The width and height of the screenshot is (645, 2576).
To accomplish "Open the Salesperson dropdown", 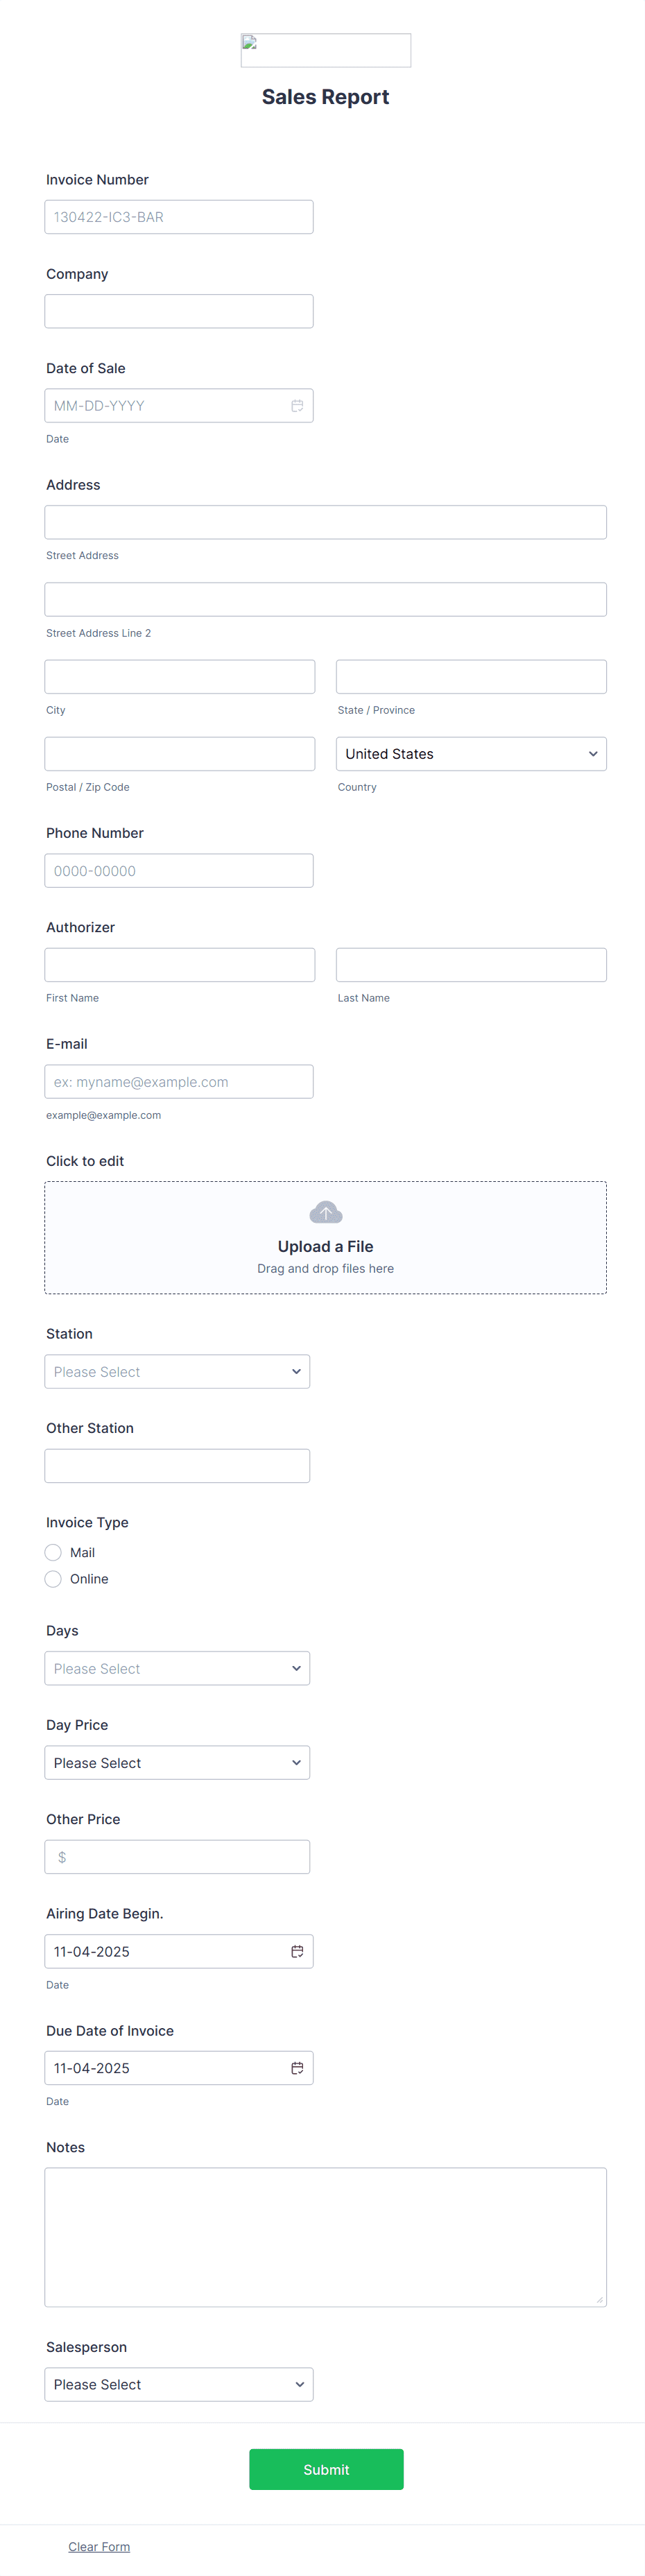I will (178, 2385).
